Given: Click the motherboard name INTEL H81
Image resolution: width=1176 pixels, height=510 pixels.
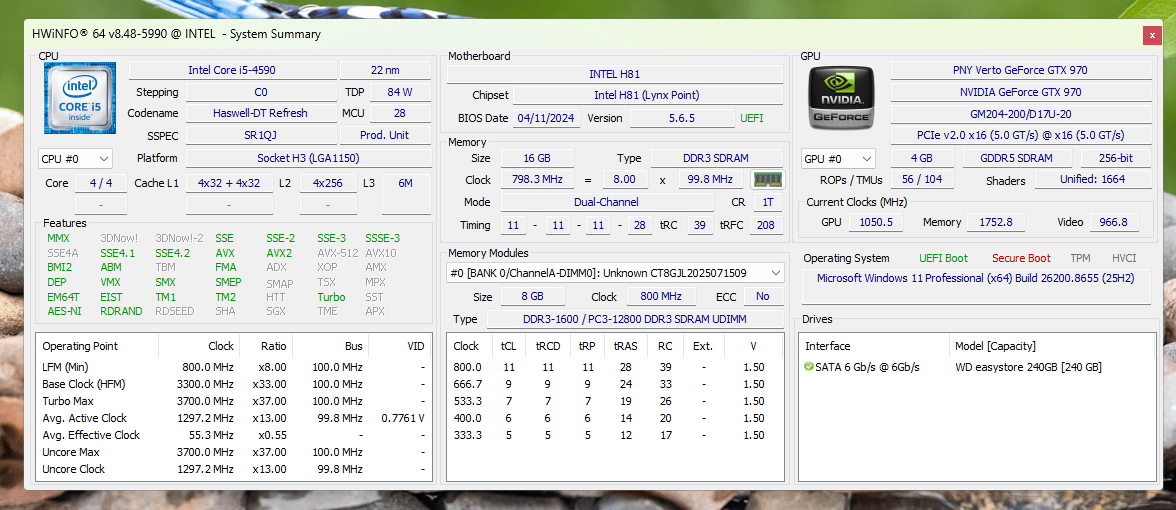Looking at the screenshot, I should (x=614, y=74).
